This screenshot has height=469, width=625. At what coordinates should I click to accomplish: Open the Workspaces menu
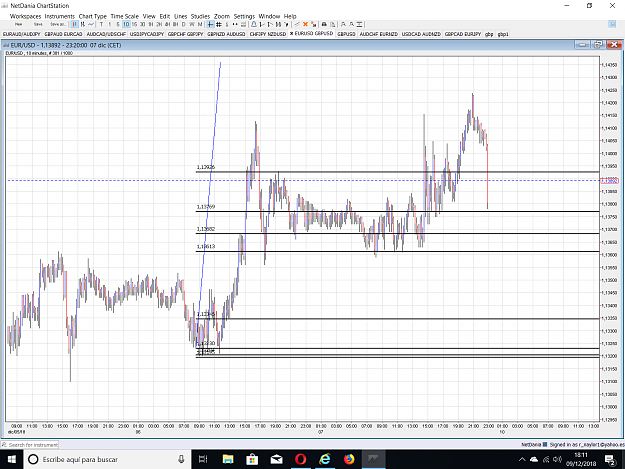click(x=26, y=16)
